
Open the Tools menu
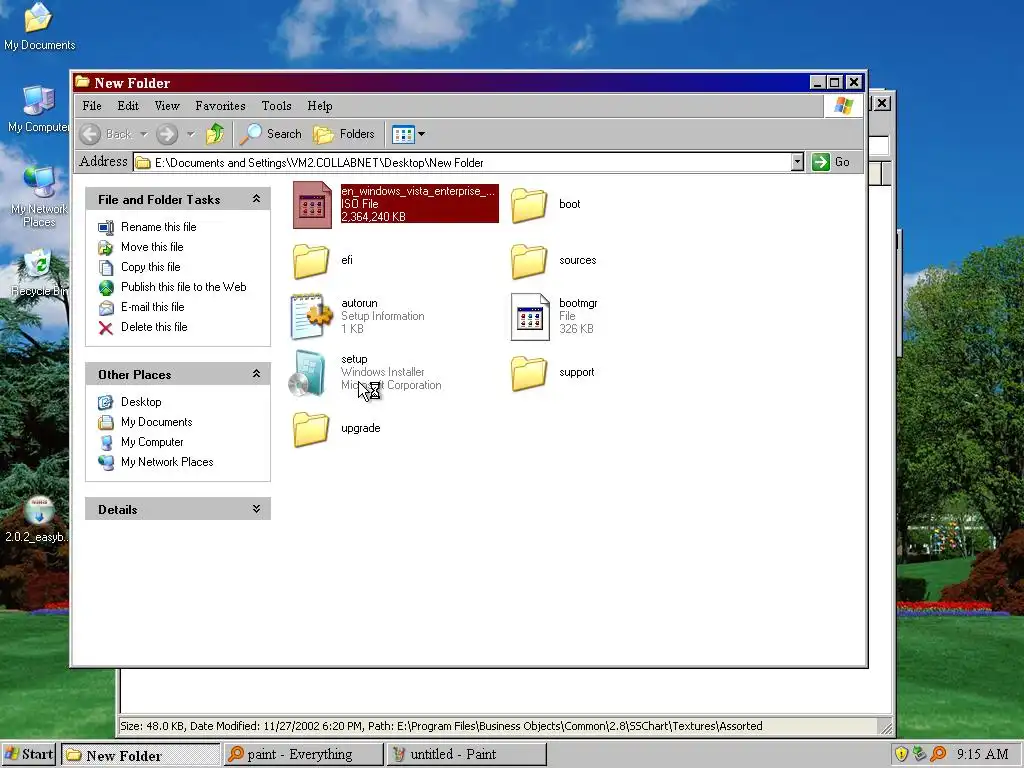pos(276,106)
